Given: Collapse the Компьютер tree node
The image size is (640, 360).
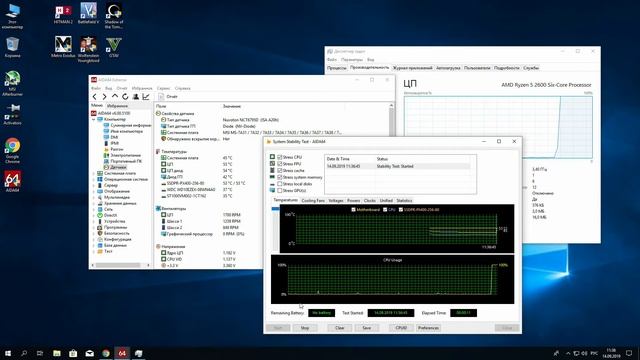Looking at the screenshot, I should pyautogui.click(x=93, y=119).
